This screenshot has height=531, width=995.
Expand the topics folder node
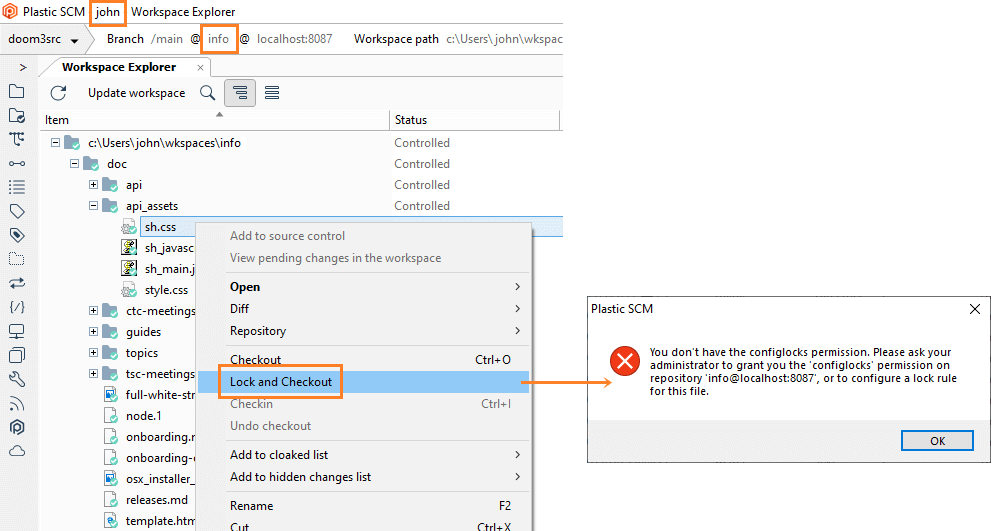pos(93,353)
